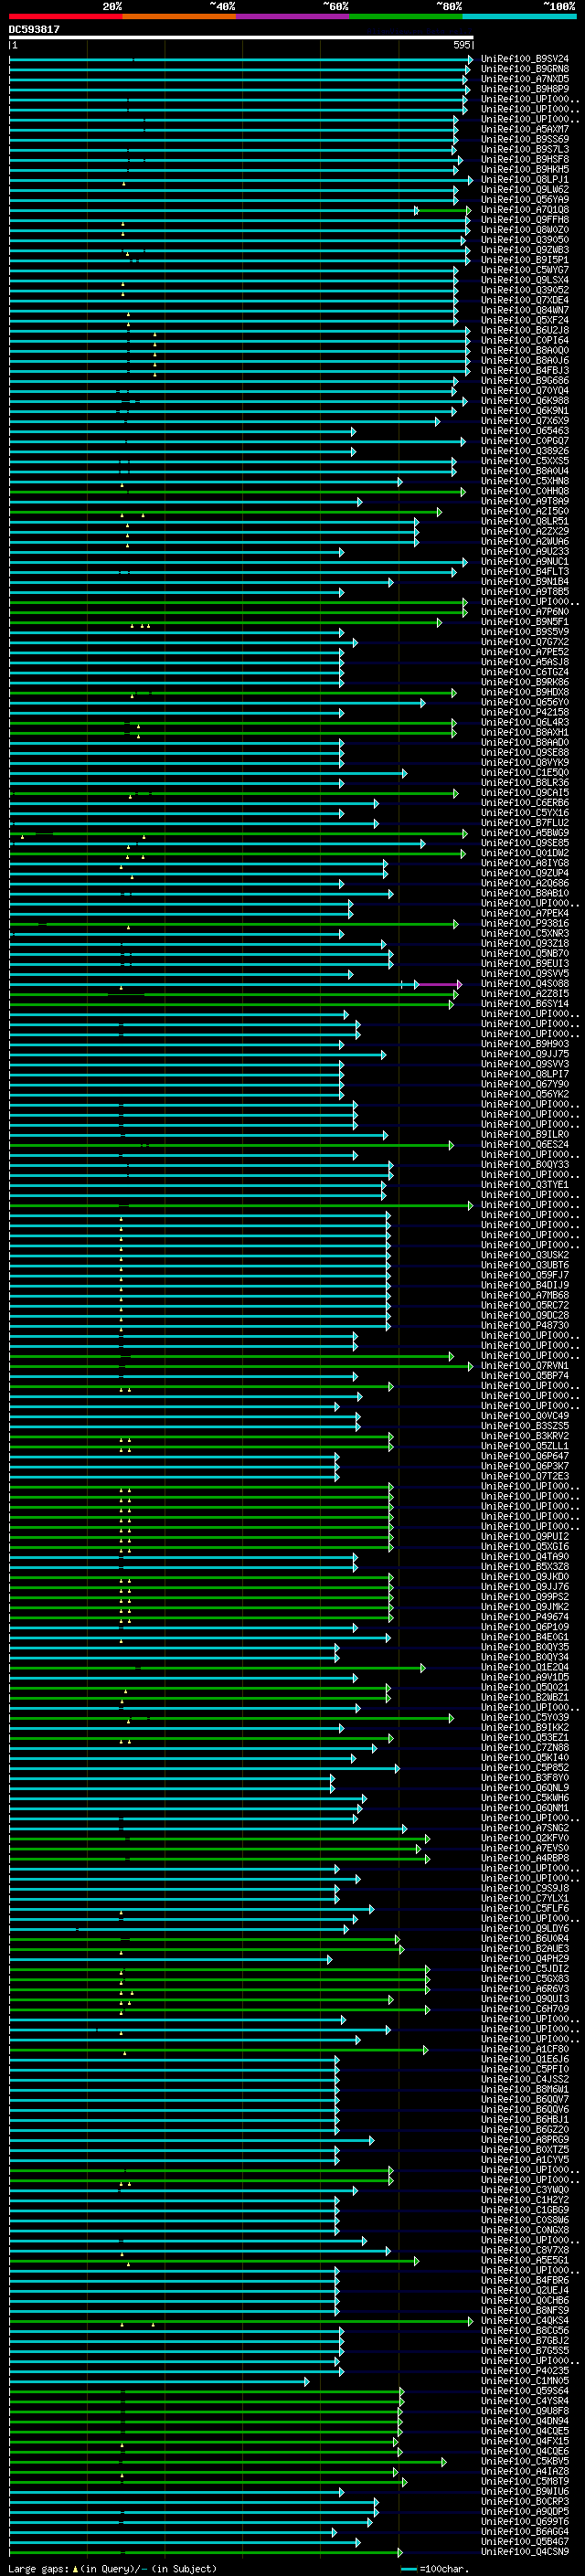Viewport: 585px width, 2576px height.
Task: Open hit UniRef100_B9GRN8
Action: (525, 70)
